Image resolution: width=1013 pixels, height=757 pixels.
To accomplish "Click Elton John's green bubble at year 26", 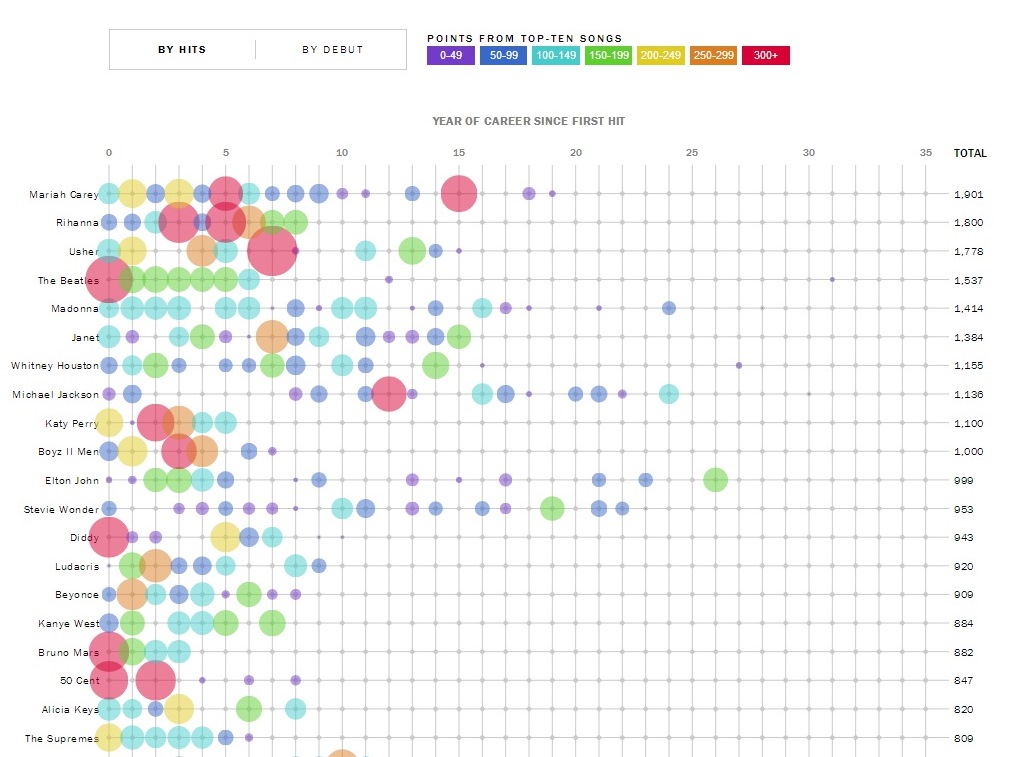I will [715, 480].
